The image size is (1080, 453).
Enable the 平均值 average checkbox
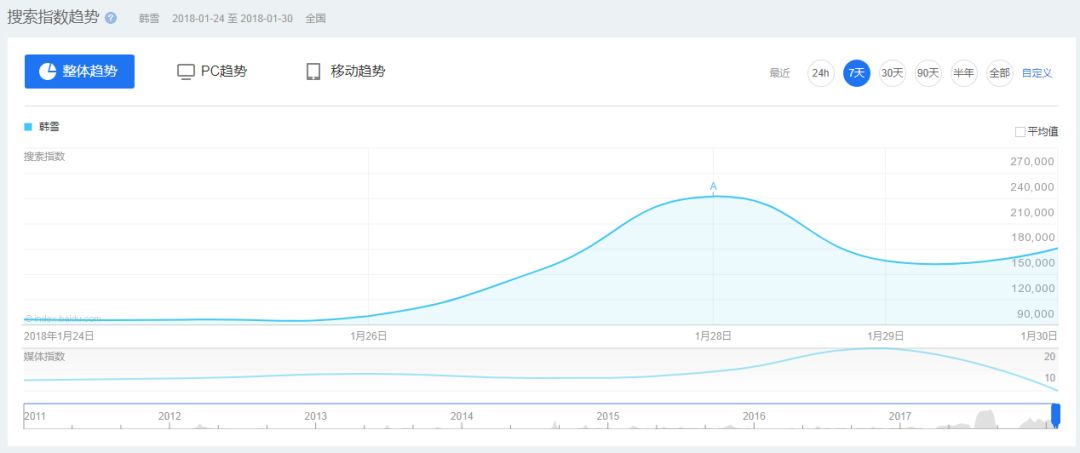pos(1020,131)
